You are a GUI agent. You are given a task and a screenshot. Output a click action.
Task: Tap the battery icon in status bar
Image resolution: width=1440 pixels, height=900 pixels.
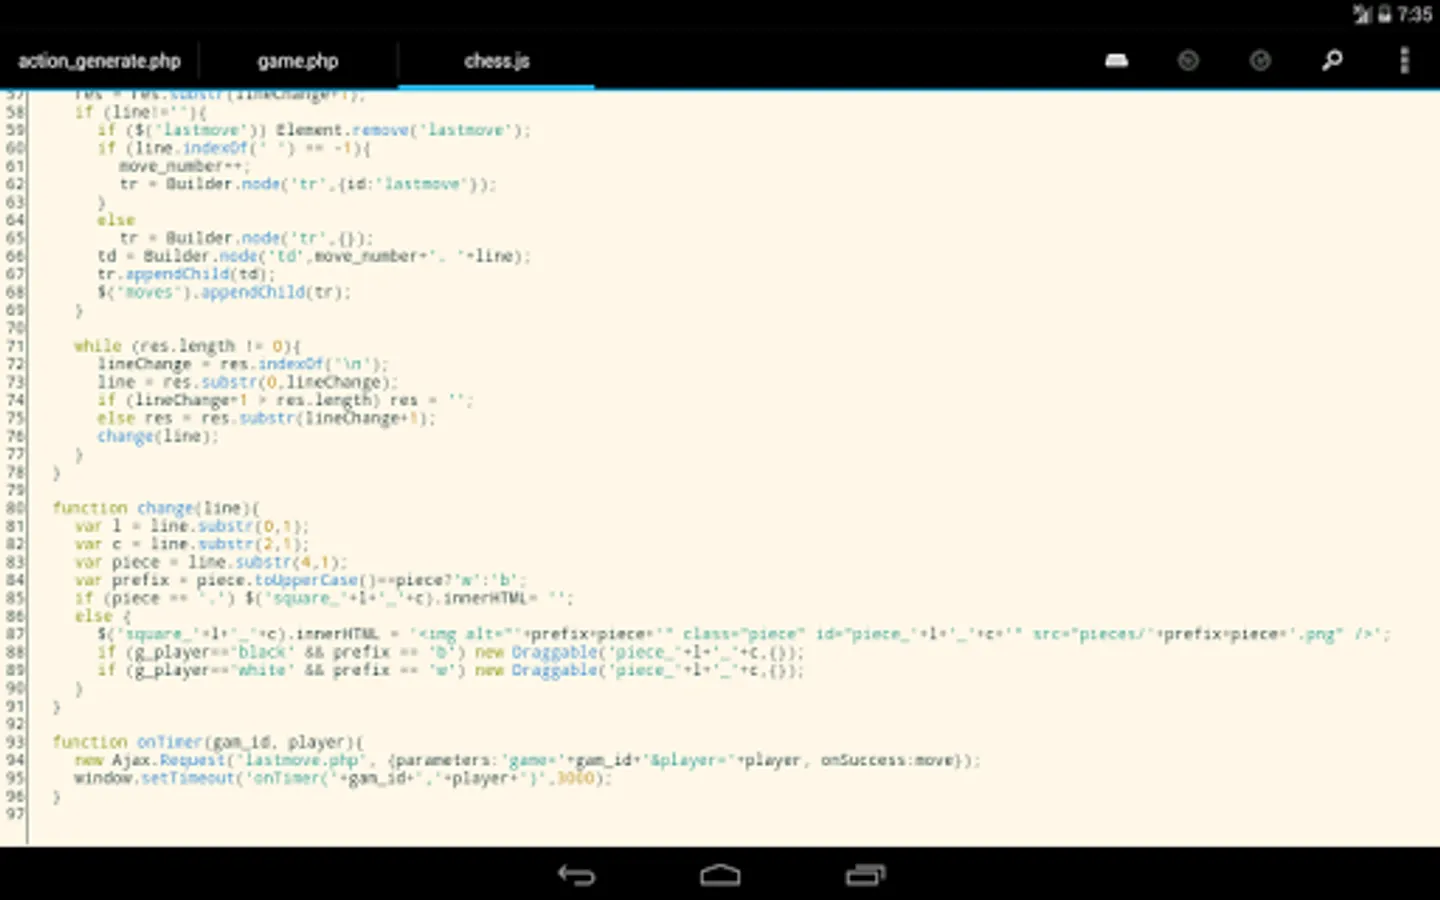(x=1384, y=14)
